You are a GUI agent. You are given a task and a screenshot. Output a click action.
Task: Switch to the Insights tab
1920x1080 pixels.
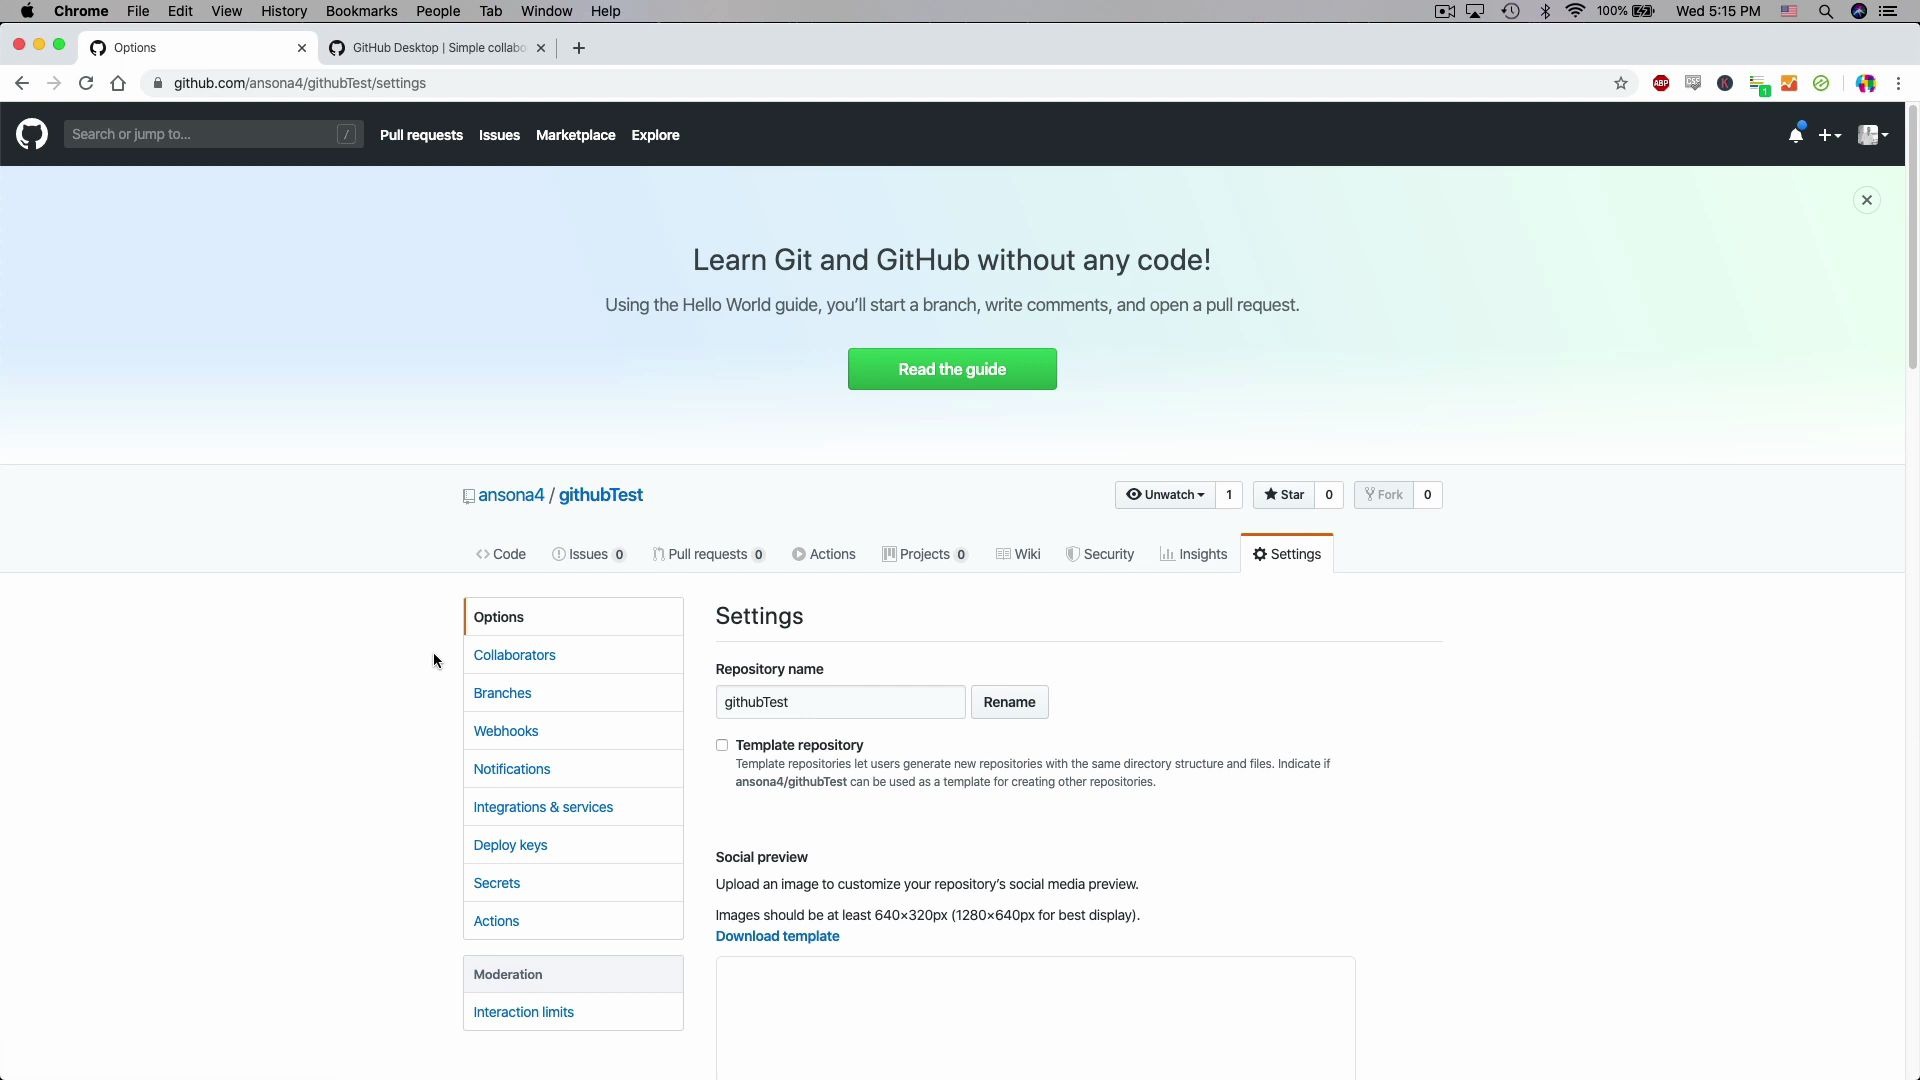click(x=1193, y=554)
